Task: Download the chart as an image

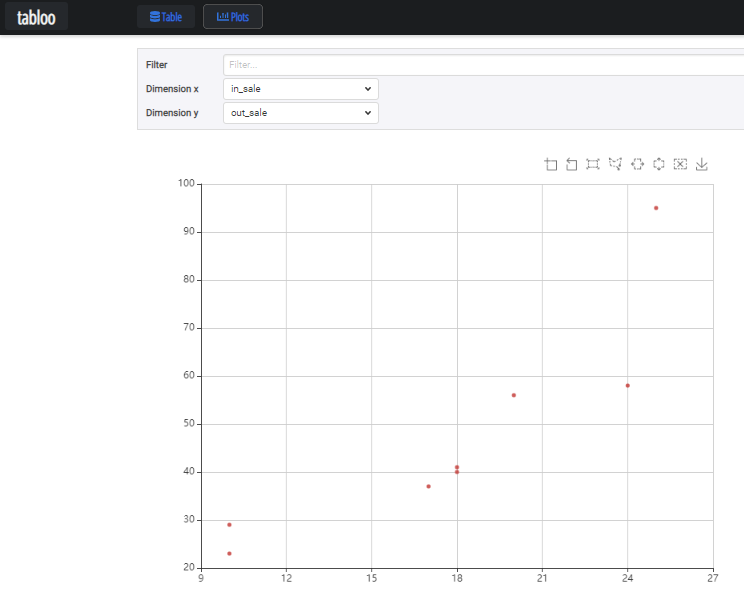Action: point(702,164)
